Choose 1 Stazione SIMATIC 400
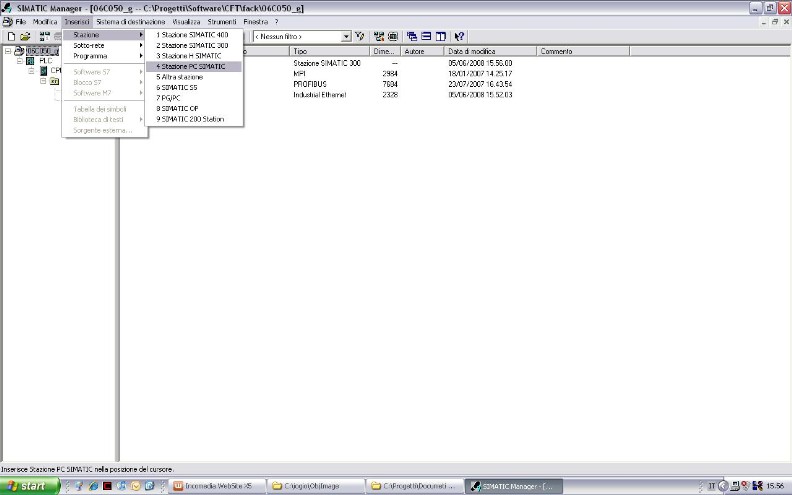 tap(194, 35)
